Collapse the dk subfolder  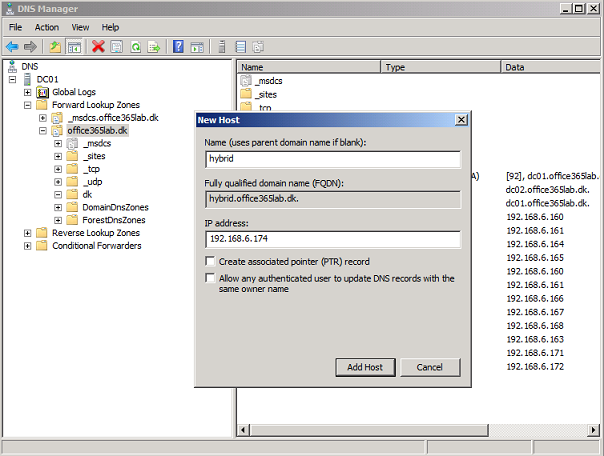click(x=58, y=194)
